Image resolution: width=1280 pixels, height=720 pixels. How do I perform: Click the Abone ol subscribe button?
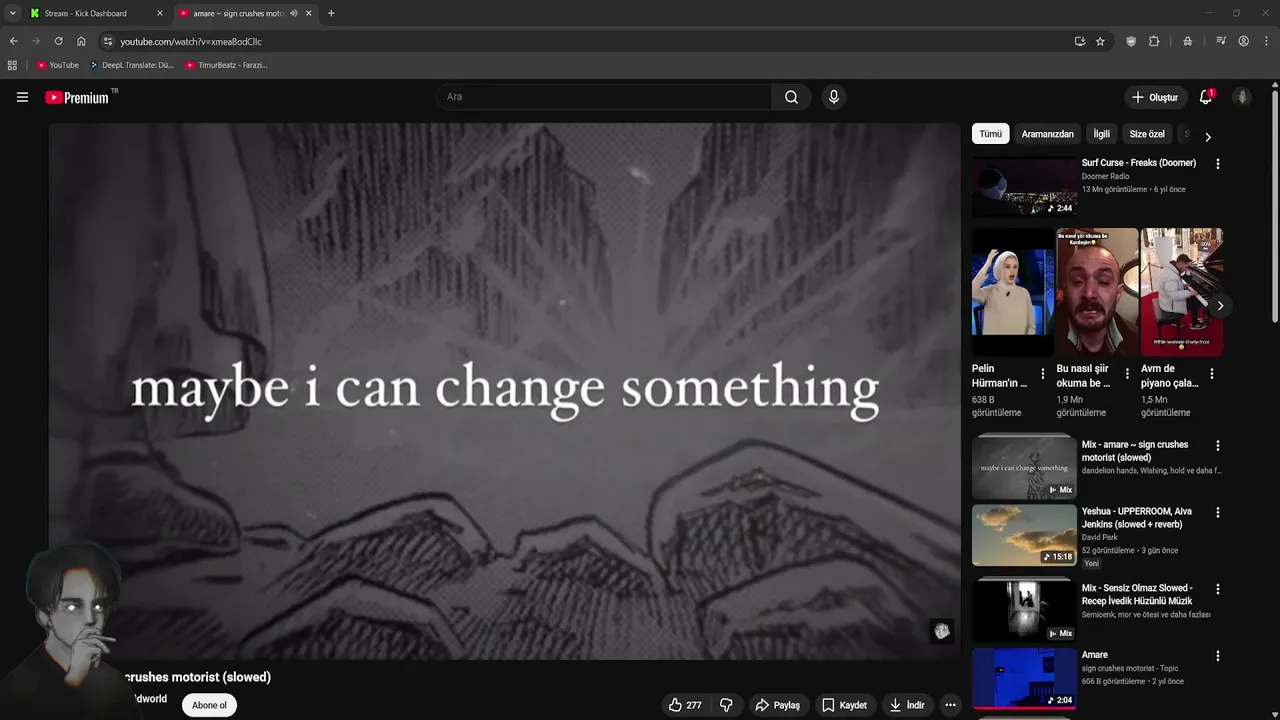pos(209,705)
